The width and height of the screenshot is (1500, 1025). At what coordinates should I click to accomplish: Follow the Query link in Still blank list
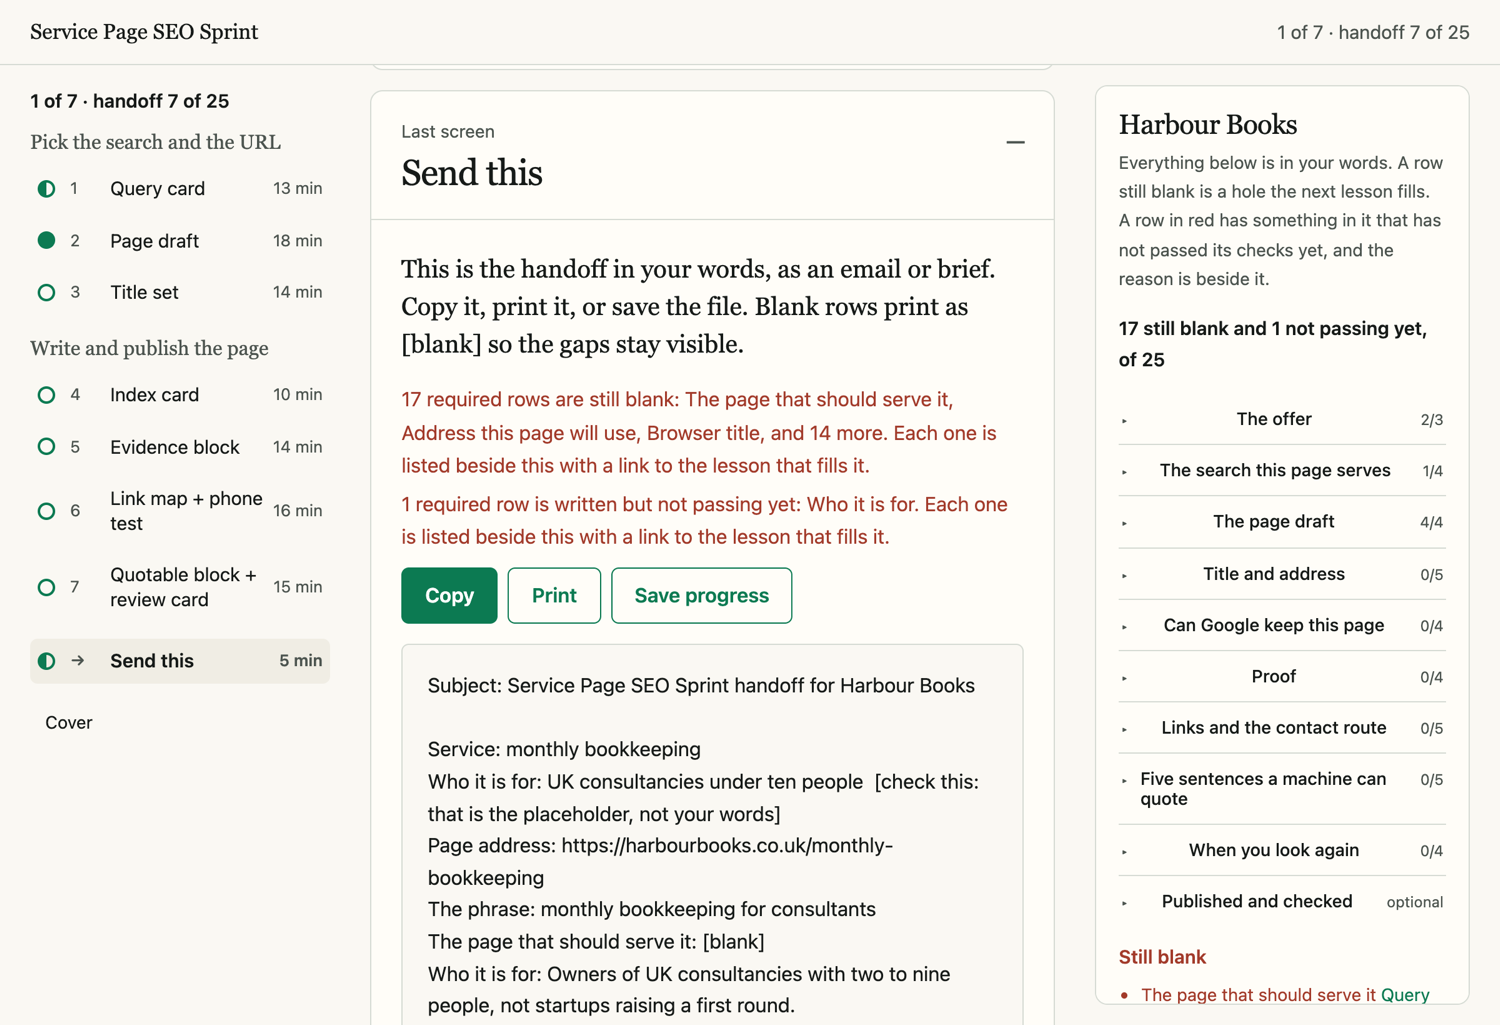point(1405,994)
